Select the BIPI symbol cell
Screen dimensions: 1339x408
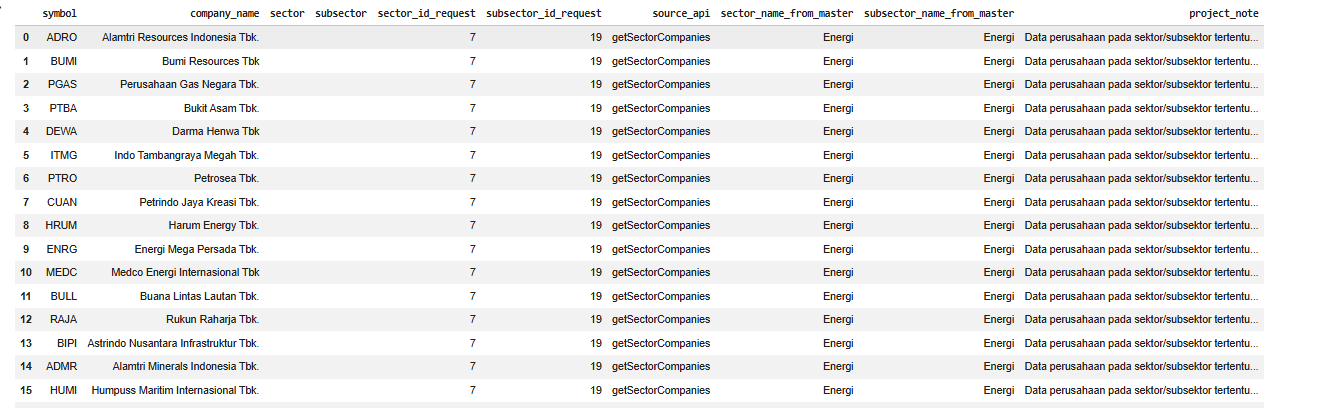click(x=67, y=343)
